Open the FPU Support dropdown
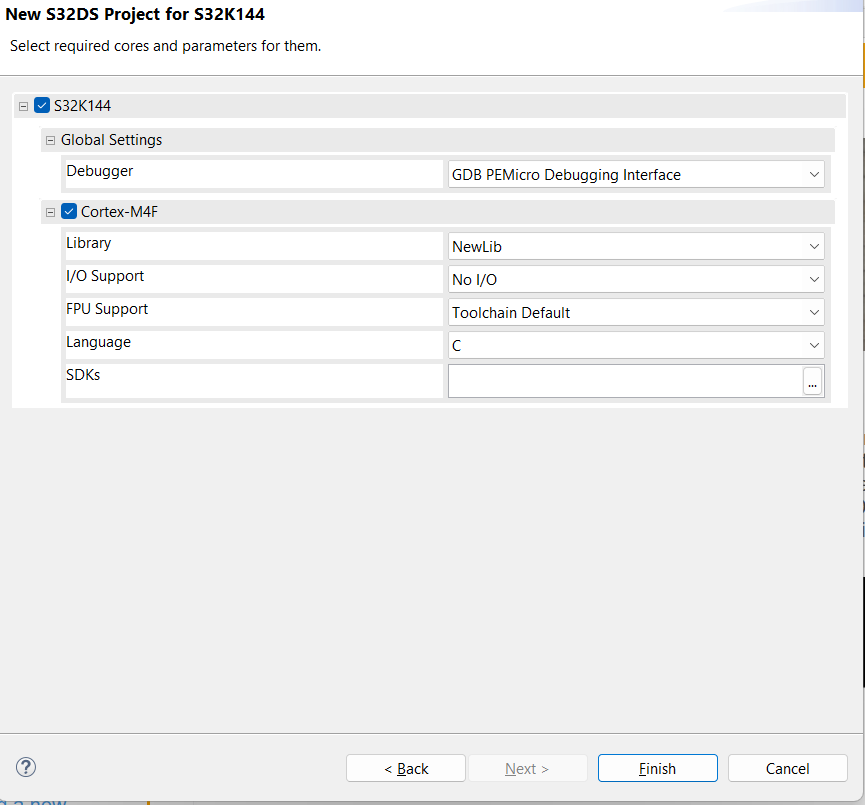This screenshot has width=865, height=805. click(636, 313)
